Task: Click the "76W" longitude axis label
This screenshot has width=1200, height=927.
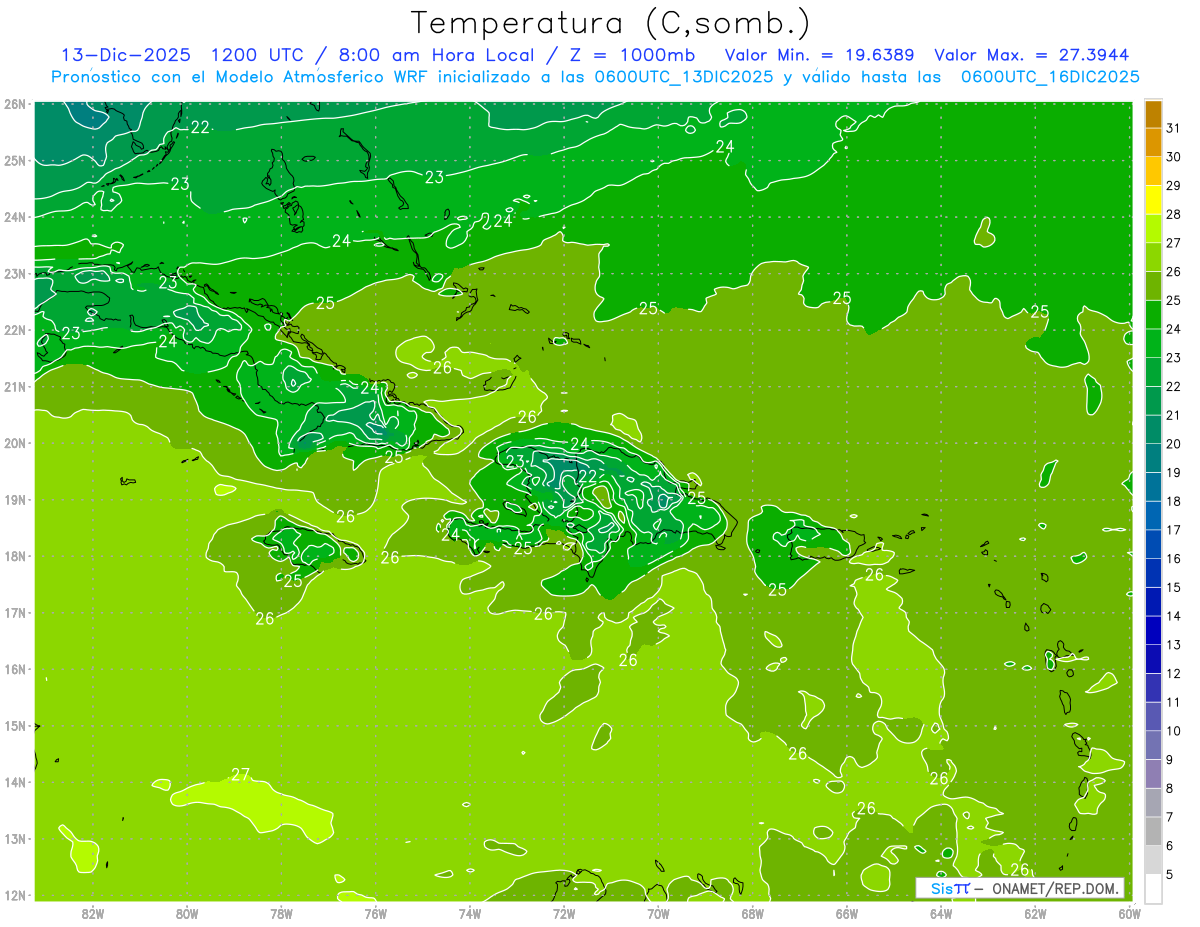Action: (376, 913)
